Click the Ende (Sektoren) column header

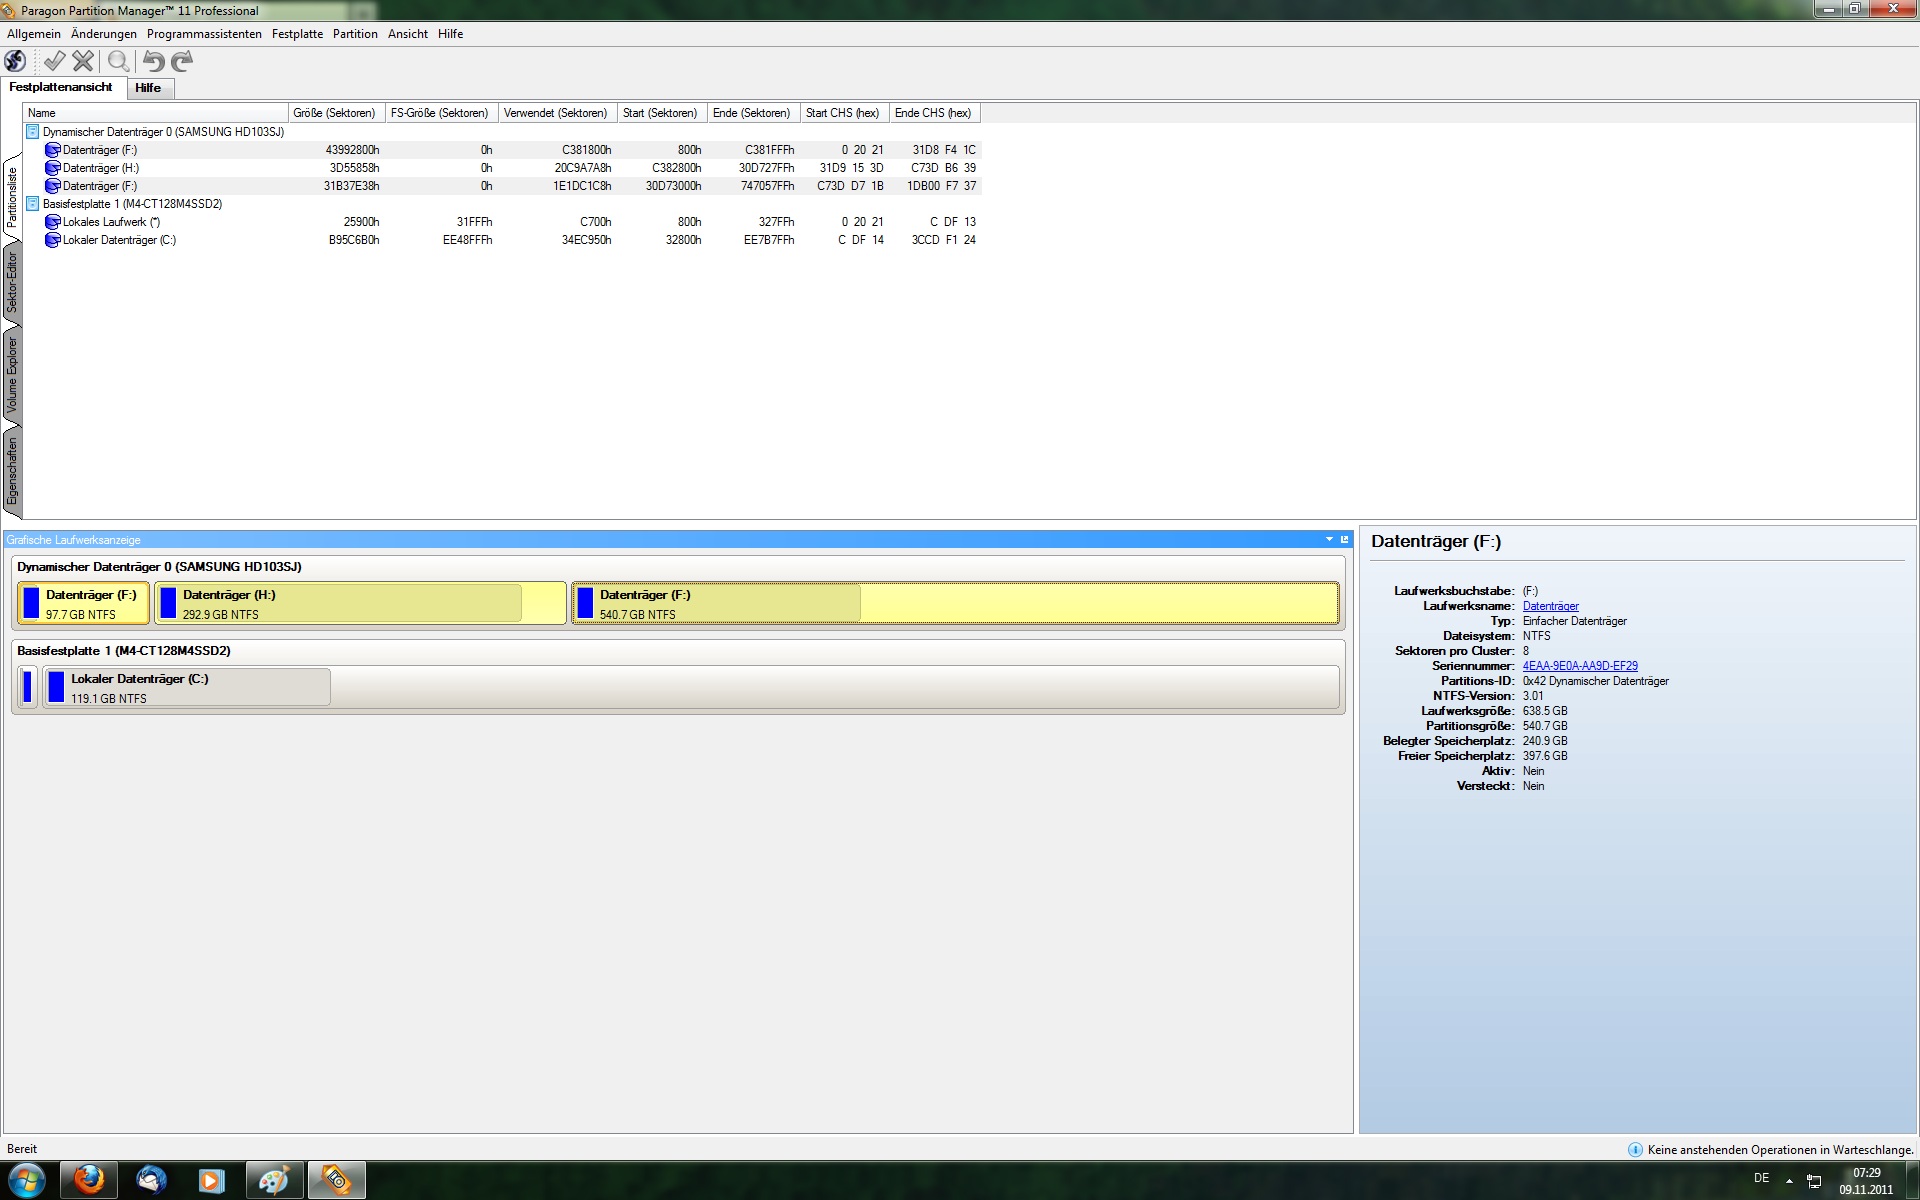pos(754,113)
